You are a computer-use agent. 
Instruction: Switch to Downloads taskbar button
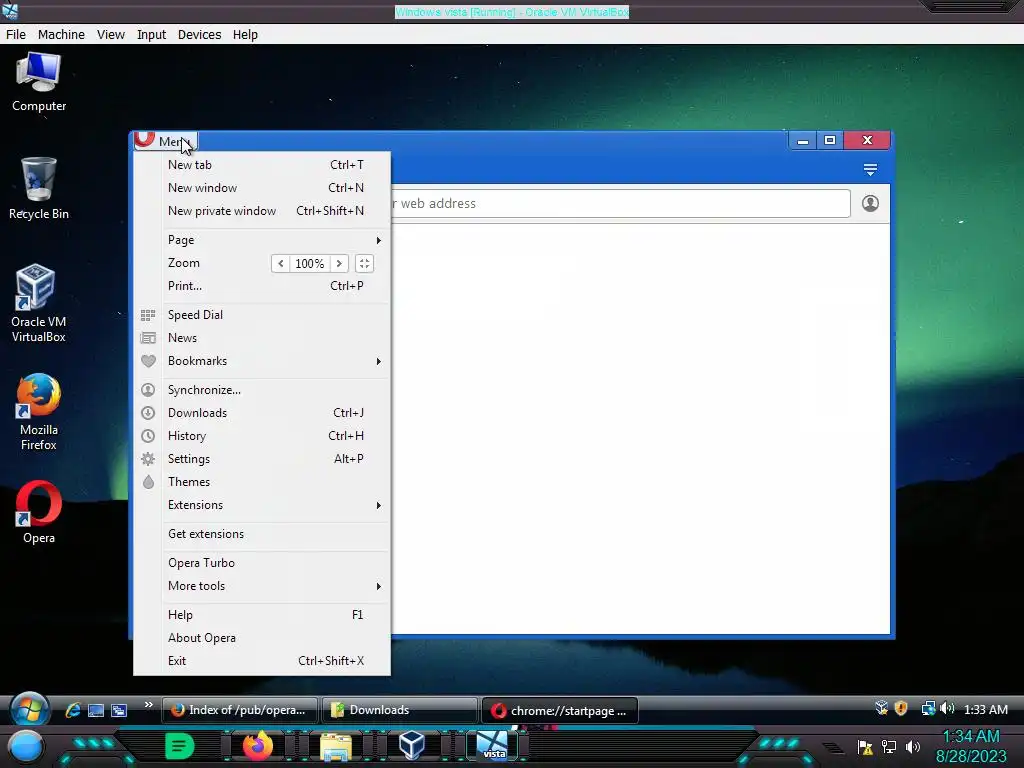(400, 710)
